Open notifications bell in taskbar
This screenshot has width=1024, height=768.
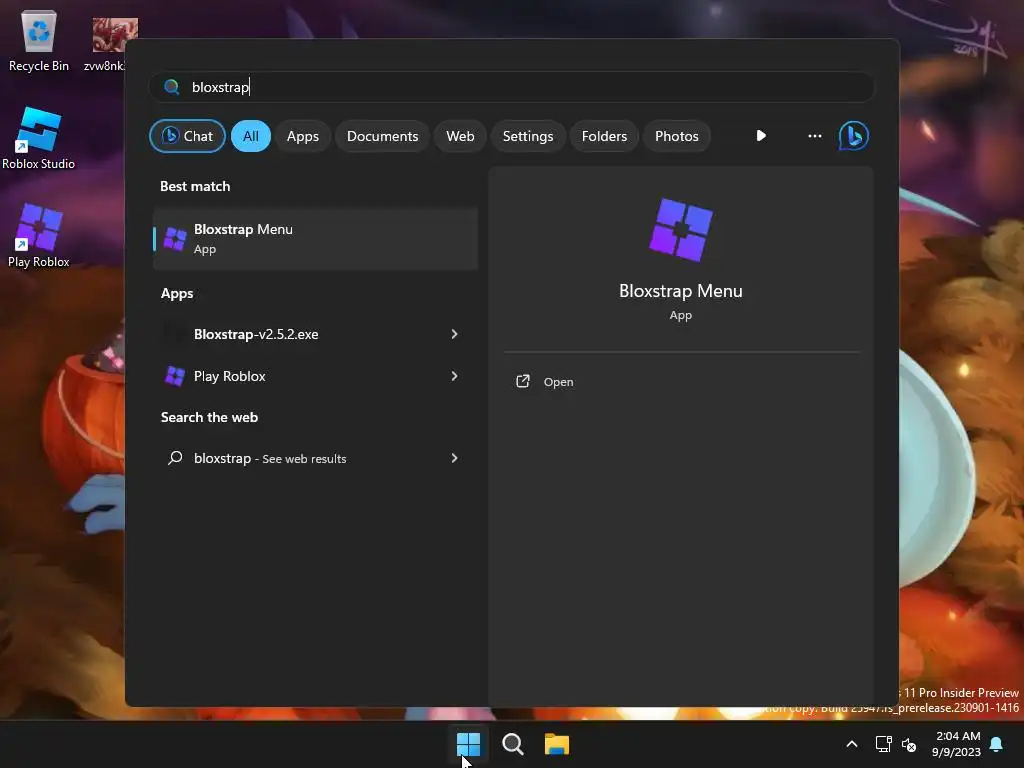coord(996,744)
